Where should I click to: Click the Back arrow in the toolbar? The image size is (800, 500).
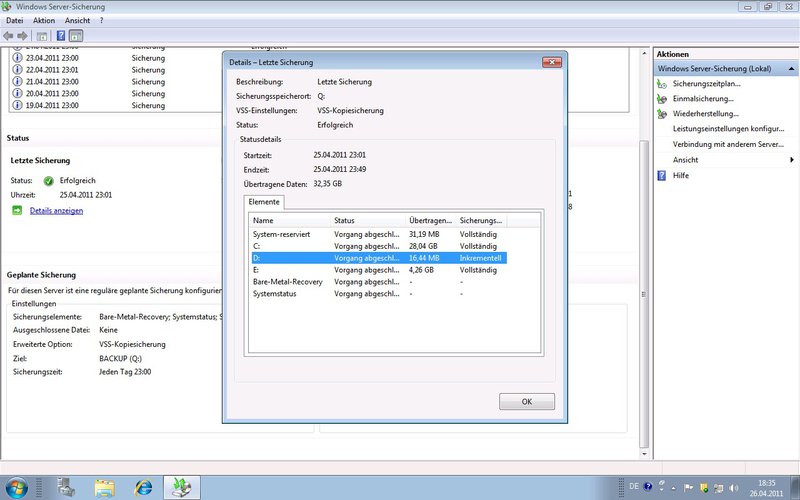(x=8, y=36)
